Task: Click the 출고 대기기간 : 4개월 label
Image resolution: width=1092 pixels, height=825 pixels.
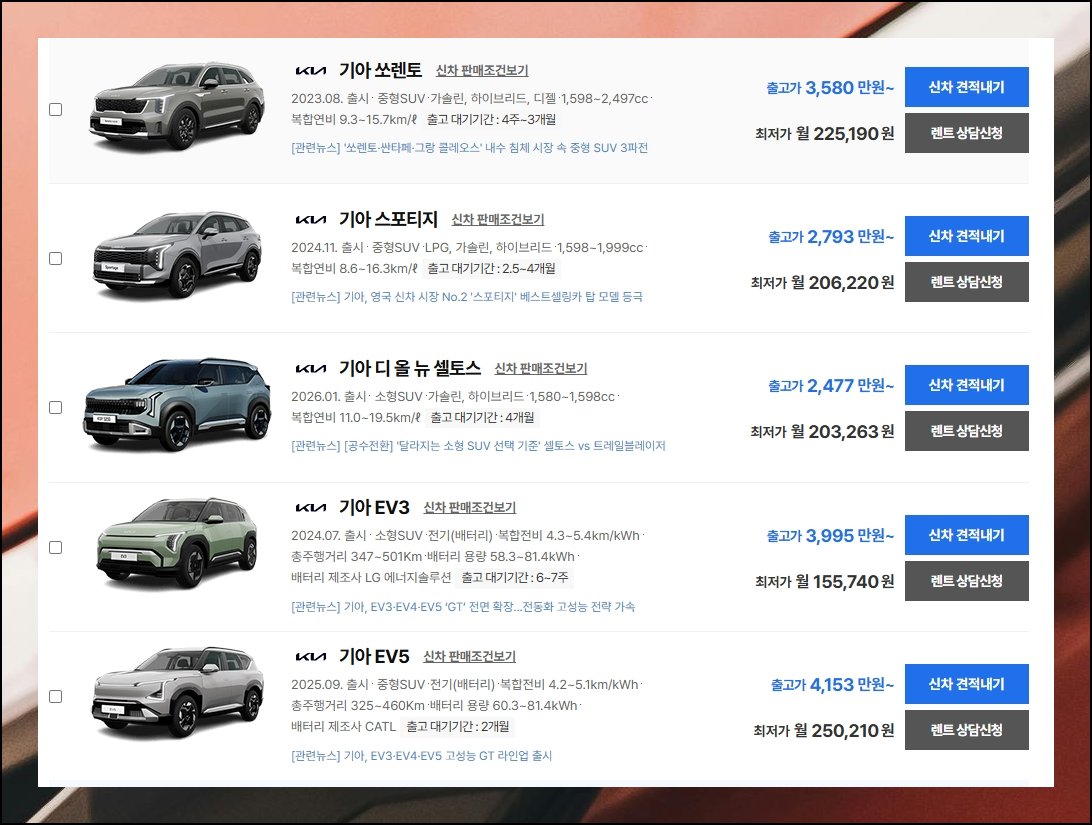Action: [x=483, y=418]
